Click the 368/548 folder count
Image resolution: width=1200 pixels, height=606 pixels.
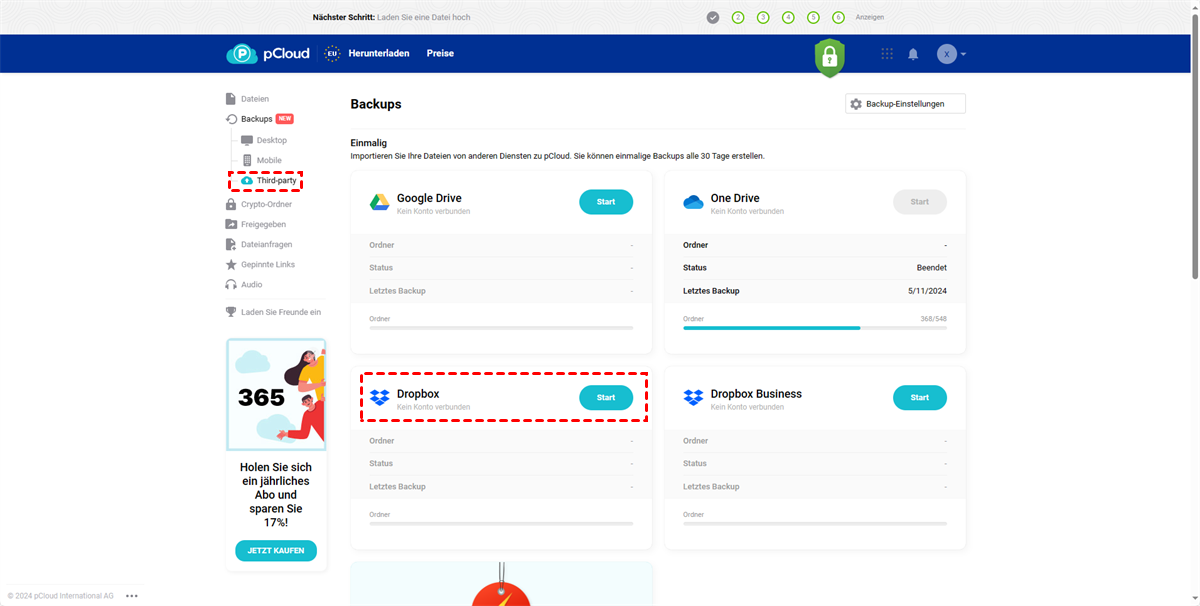[x=934, y=319]
